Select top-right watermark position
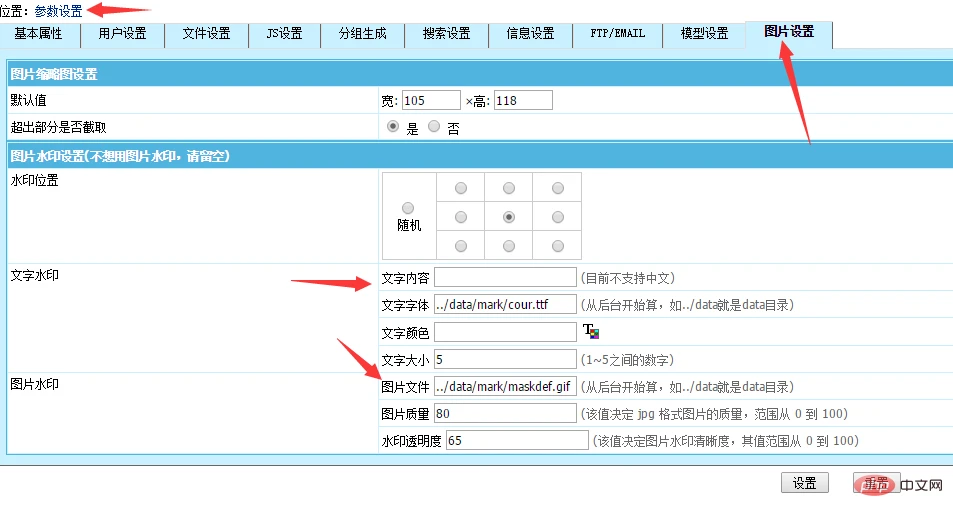Viewport: 953px width, 518px height. coord(557,188)
